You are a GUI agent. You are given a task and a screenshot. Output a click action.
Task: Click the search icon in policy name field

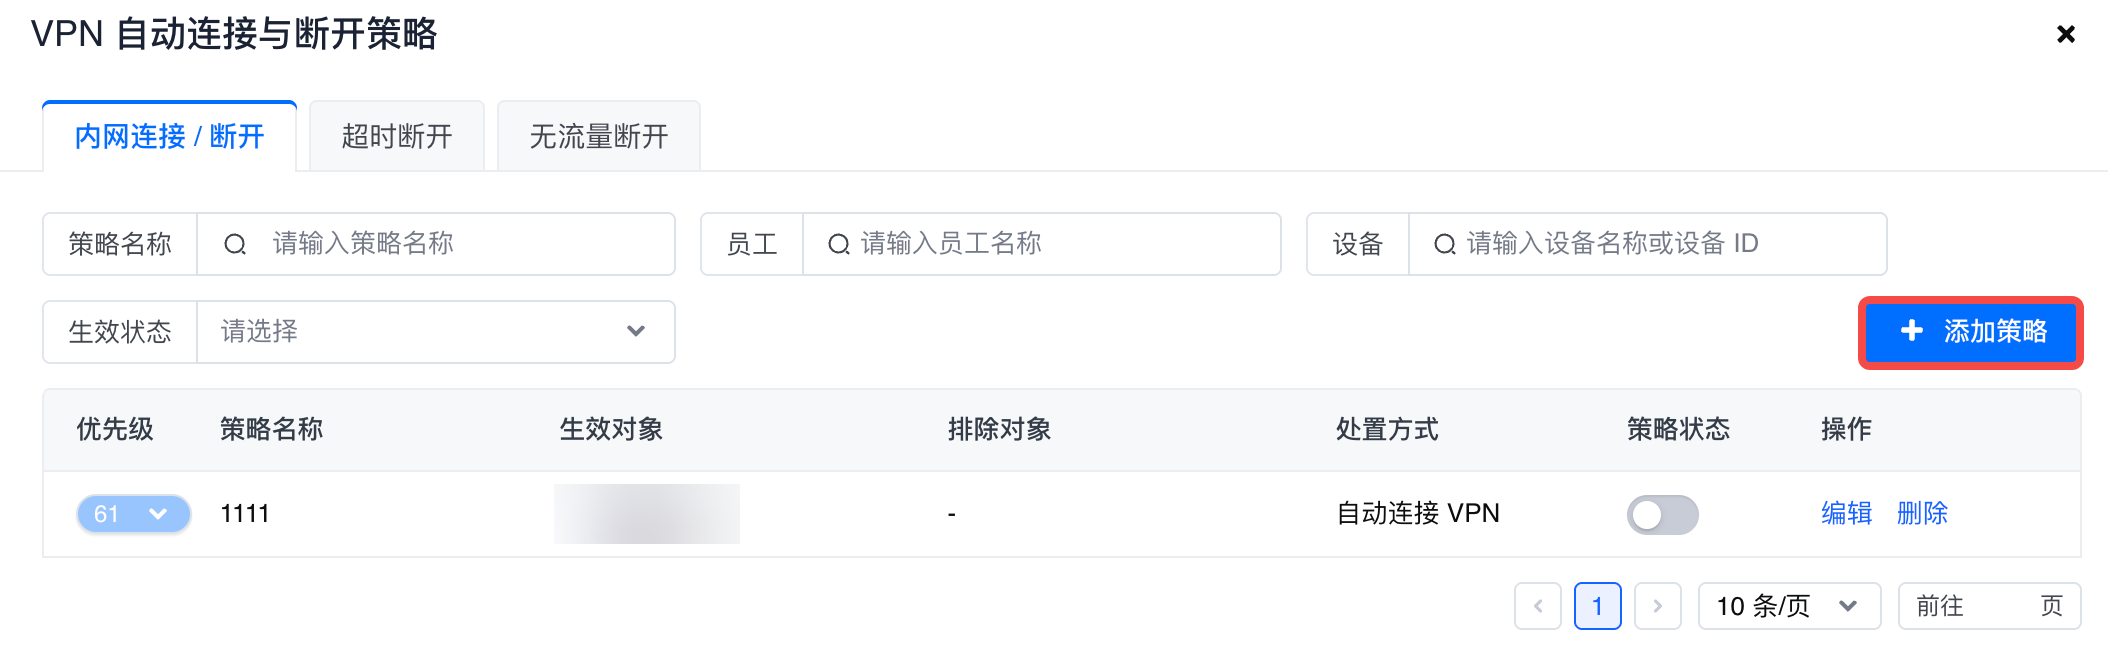pyautogui.click(x=235, y=244)
